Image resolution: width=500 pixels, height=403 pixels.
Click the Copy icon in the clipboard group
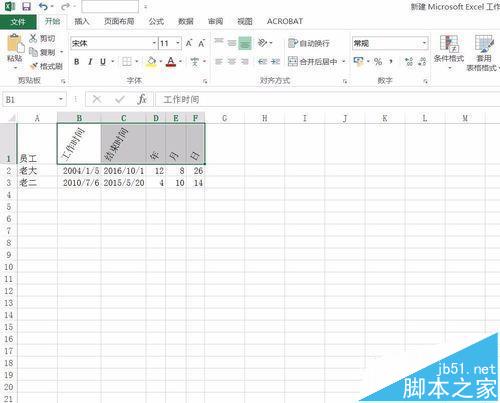coord(33,52)
